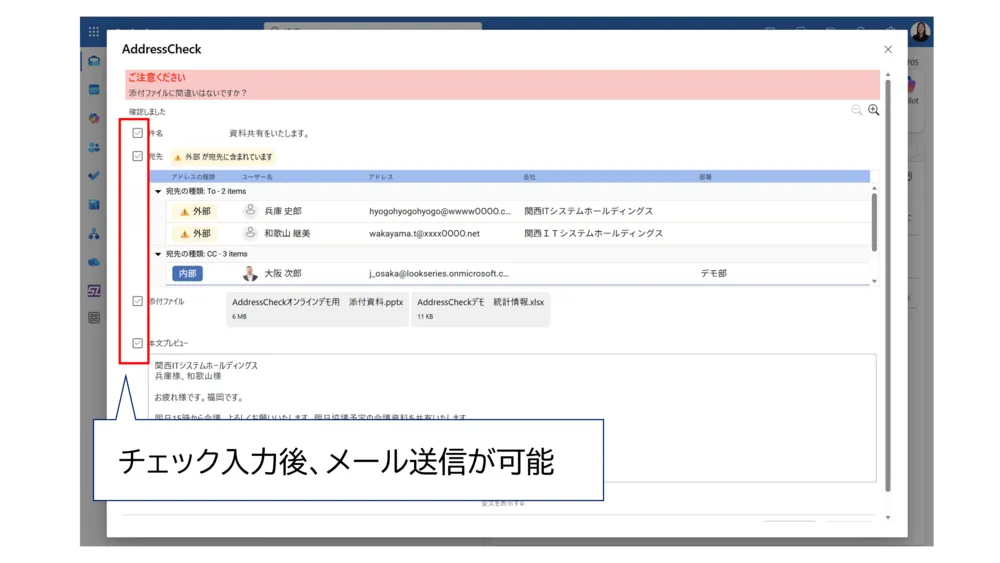Close the AddressCheck dialog

(x=888, y=49)
